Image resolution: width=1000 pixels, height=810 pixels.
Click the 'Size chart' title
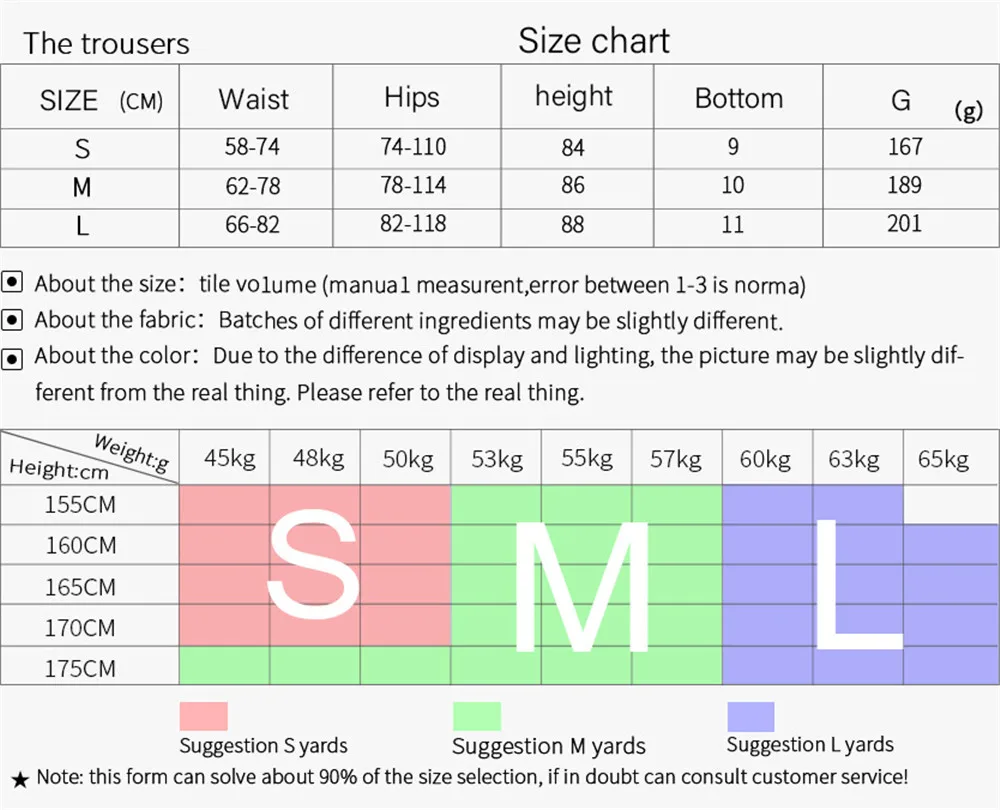tap(593, 41)
